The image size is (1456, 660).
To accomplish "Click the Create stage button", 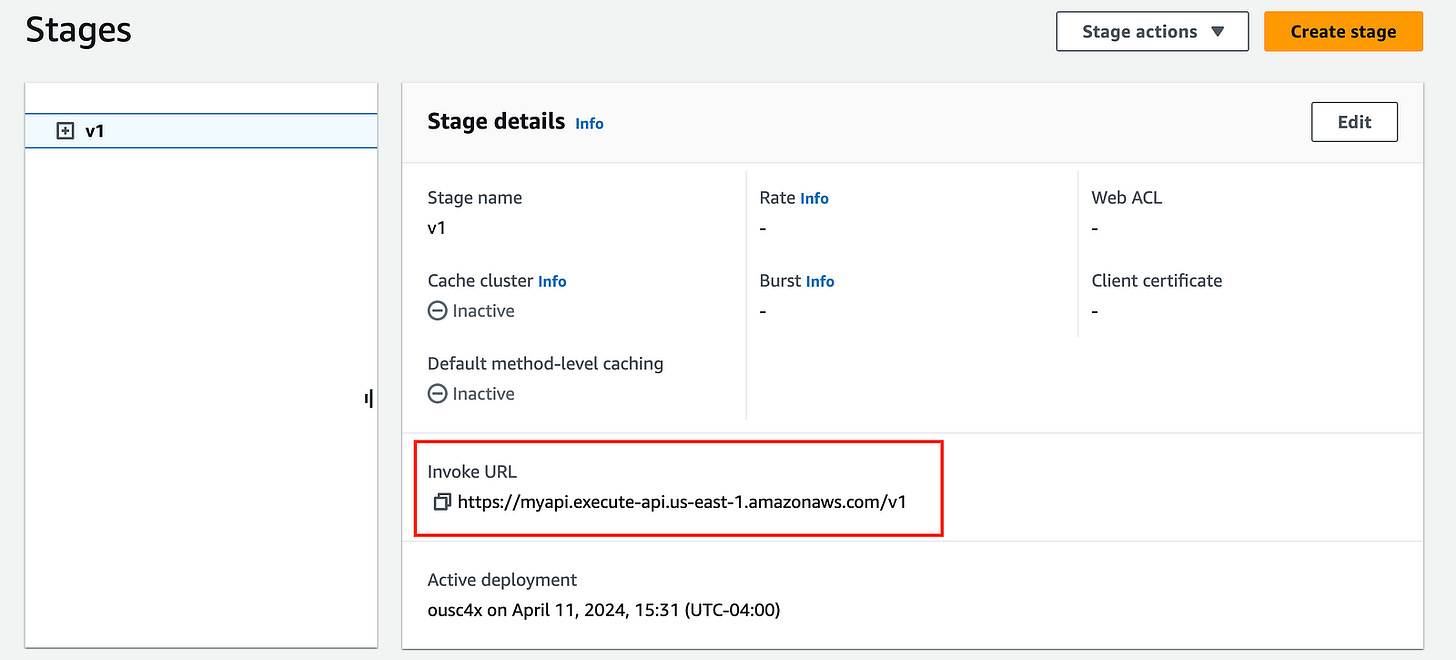I will [1343, 31].
